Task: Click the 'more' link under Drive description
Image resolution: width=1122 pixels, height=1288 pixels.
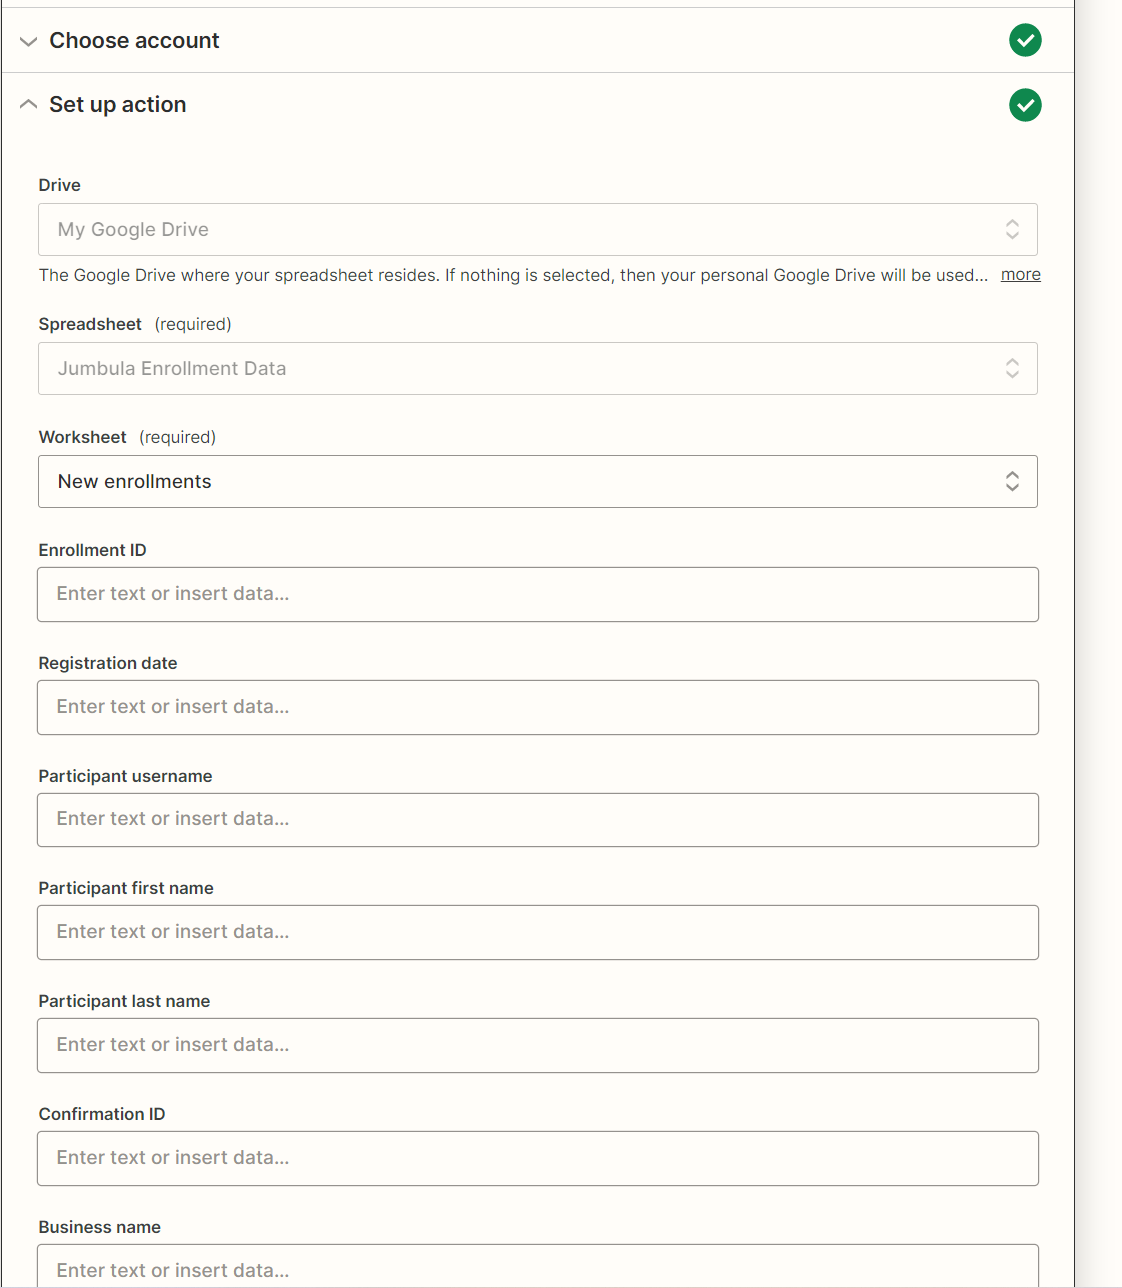Action: coord(1020,275)
